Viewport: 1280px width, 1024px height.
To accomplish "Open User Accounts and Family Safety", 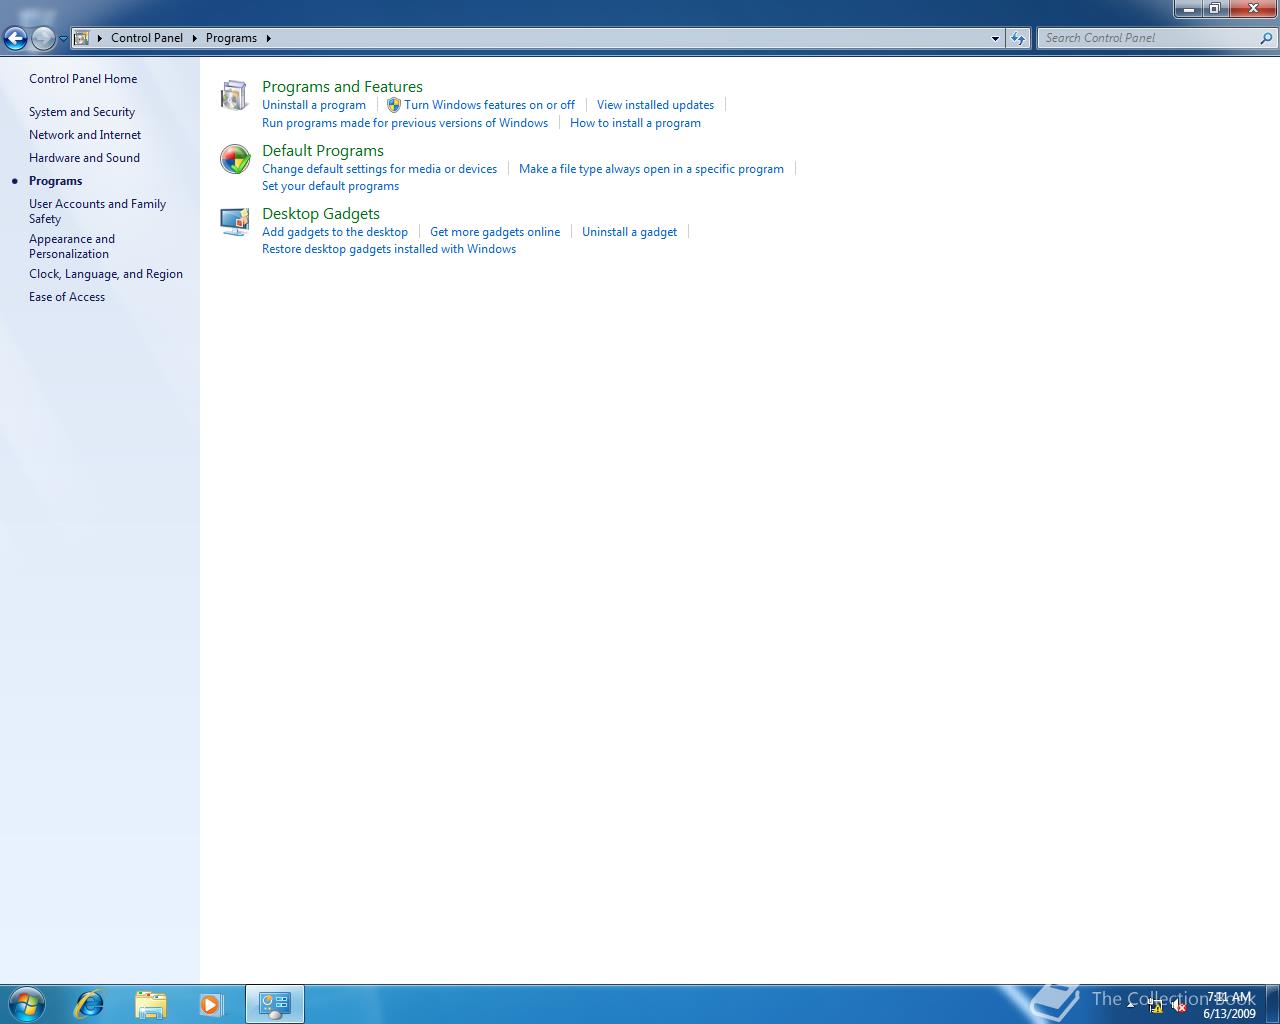I will (x=97, y=211).
